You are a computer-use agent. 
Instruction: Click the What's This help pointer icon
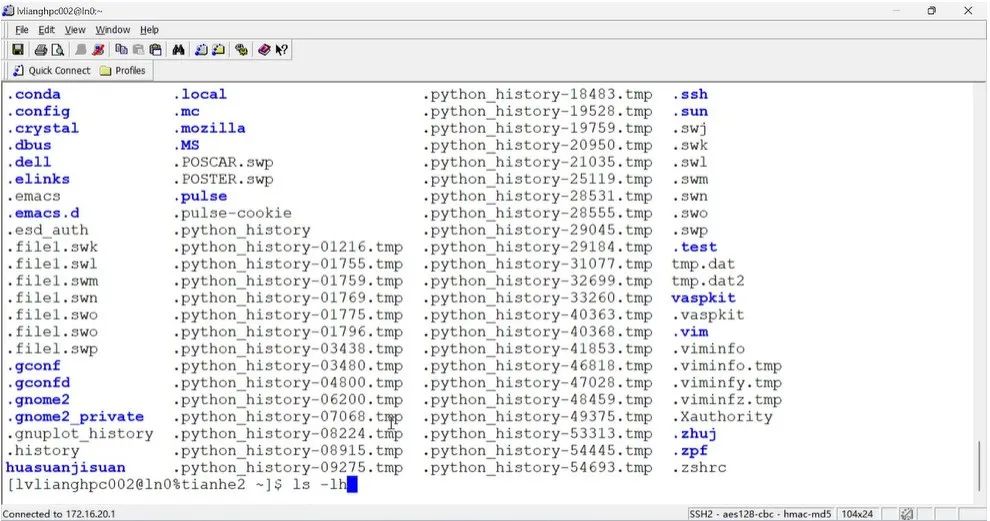tap(282, 49)
